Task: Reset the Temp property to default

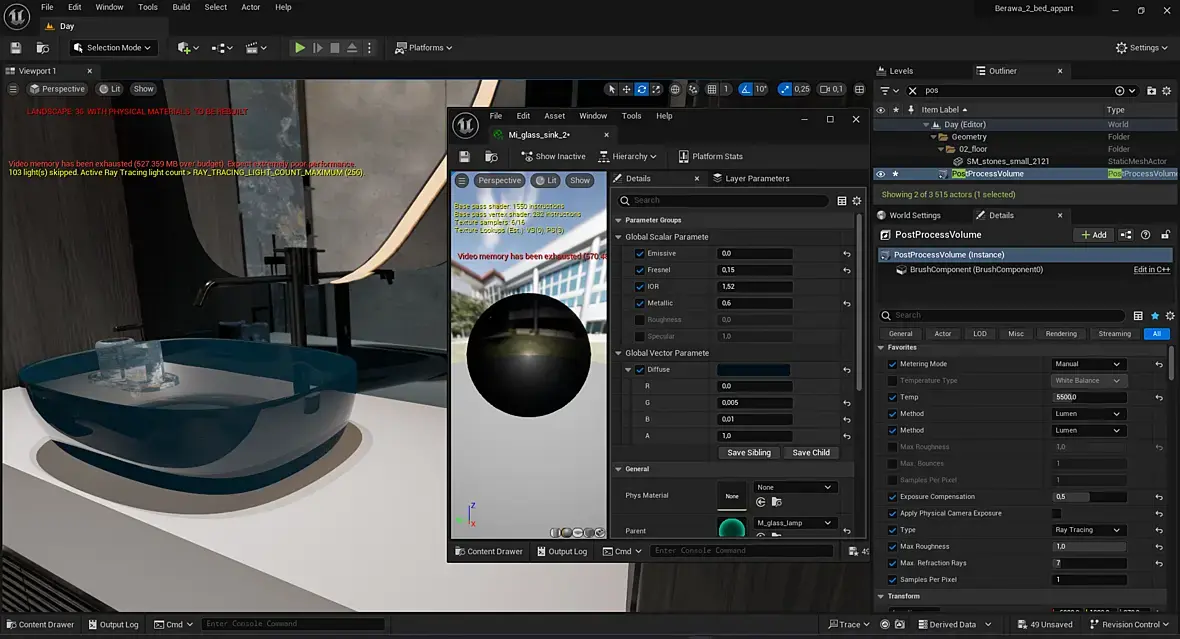Action: pos(1159,397)
